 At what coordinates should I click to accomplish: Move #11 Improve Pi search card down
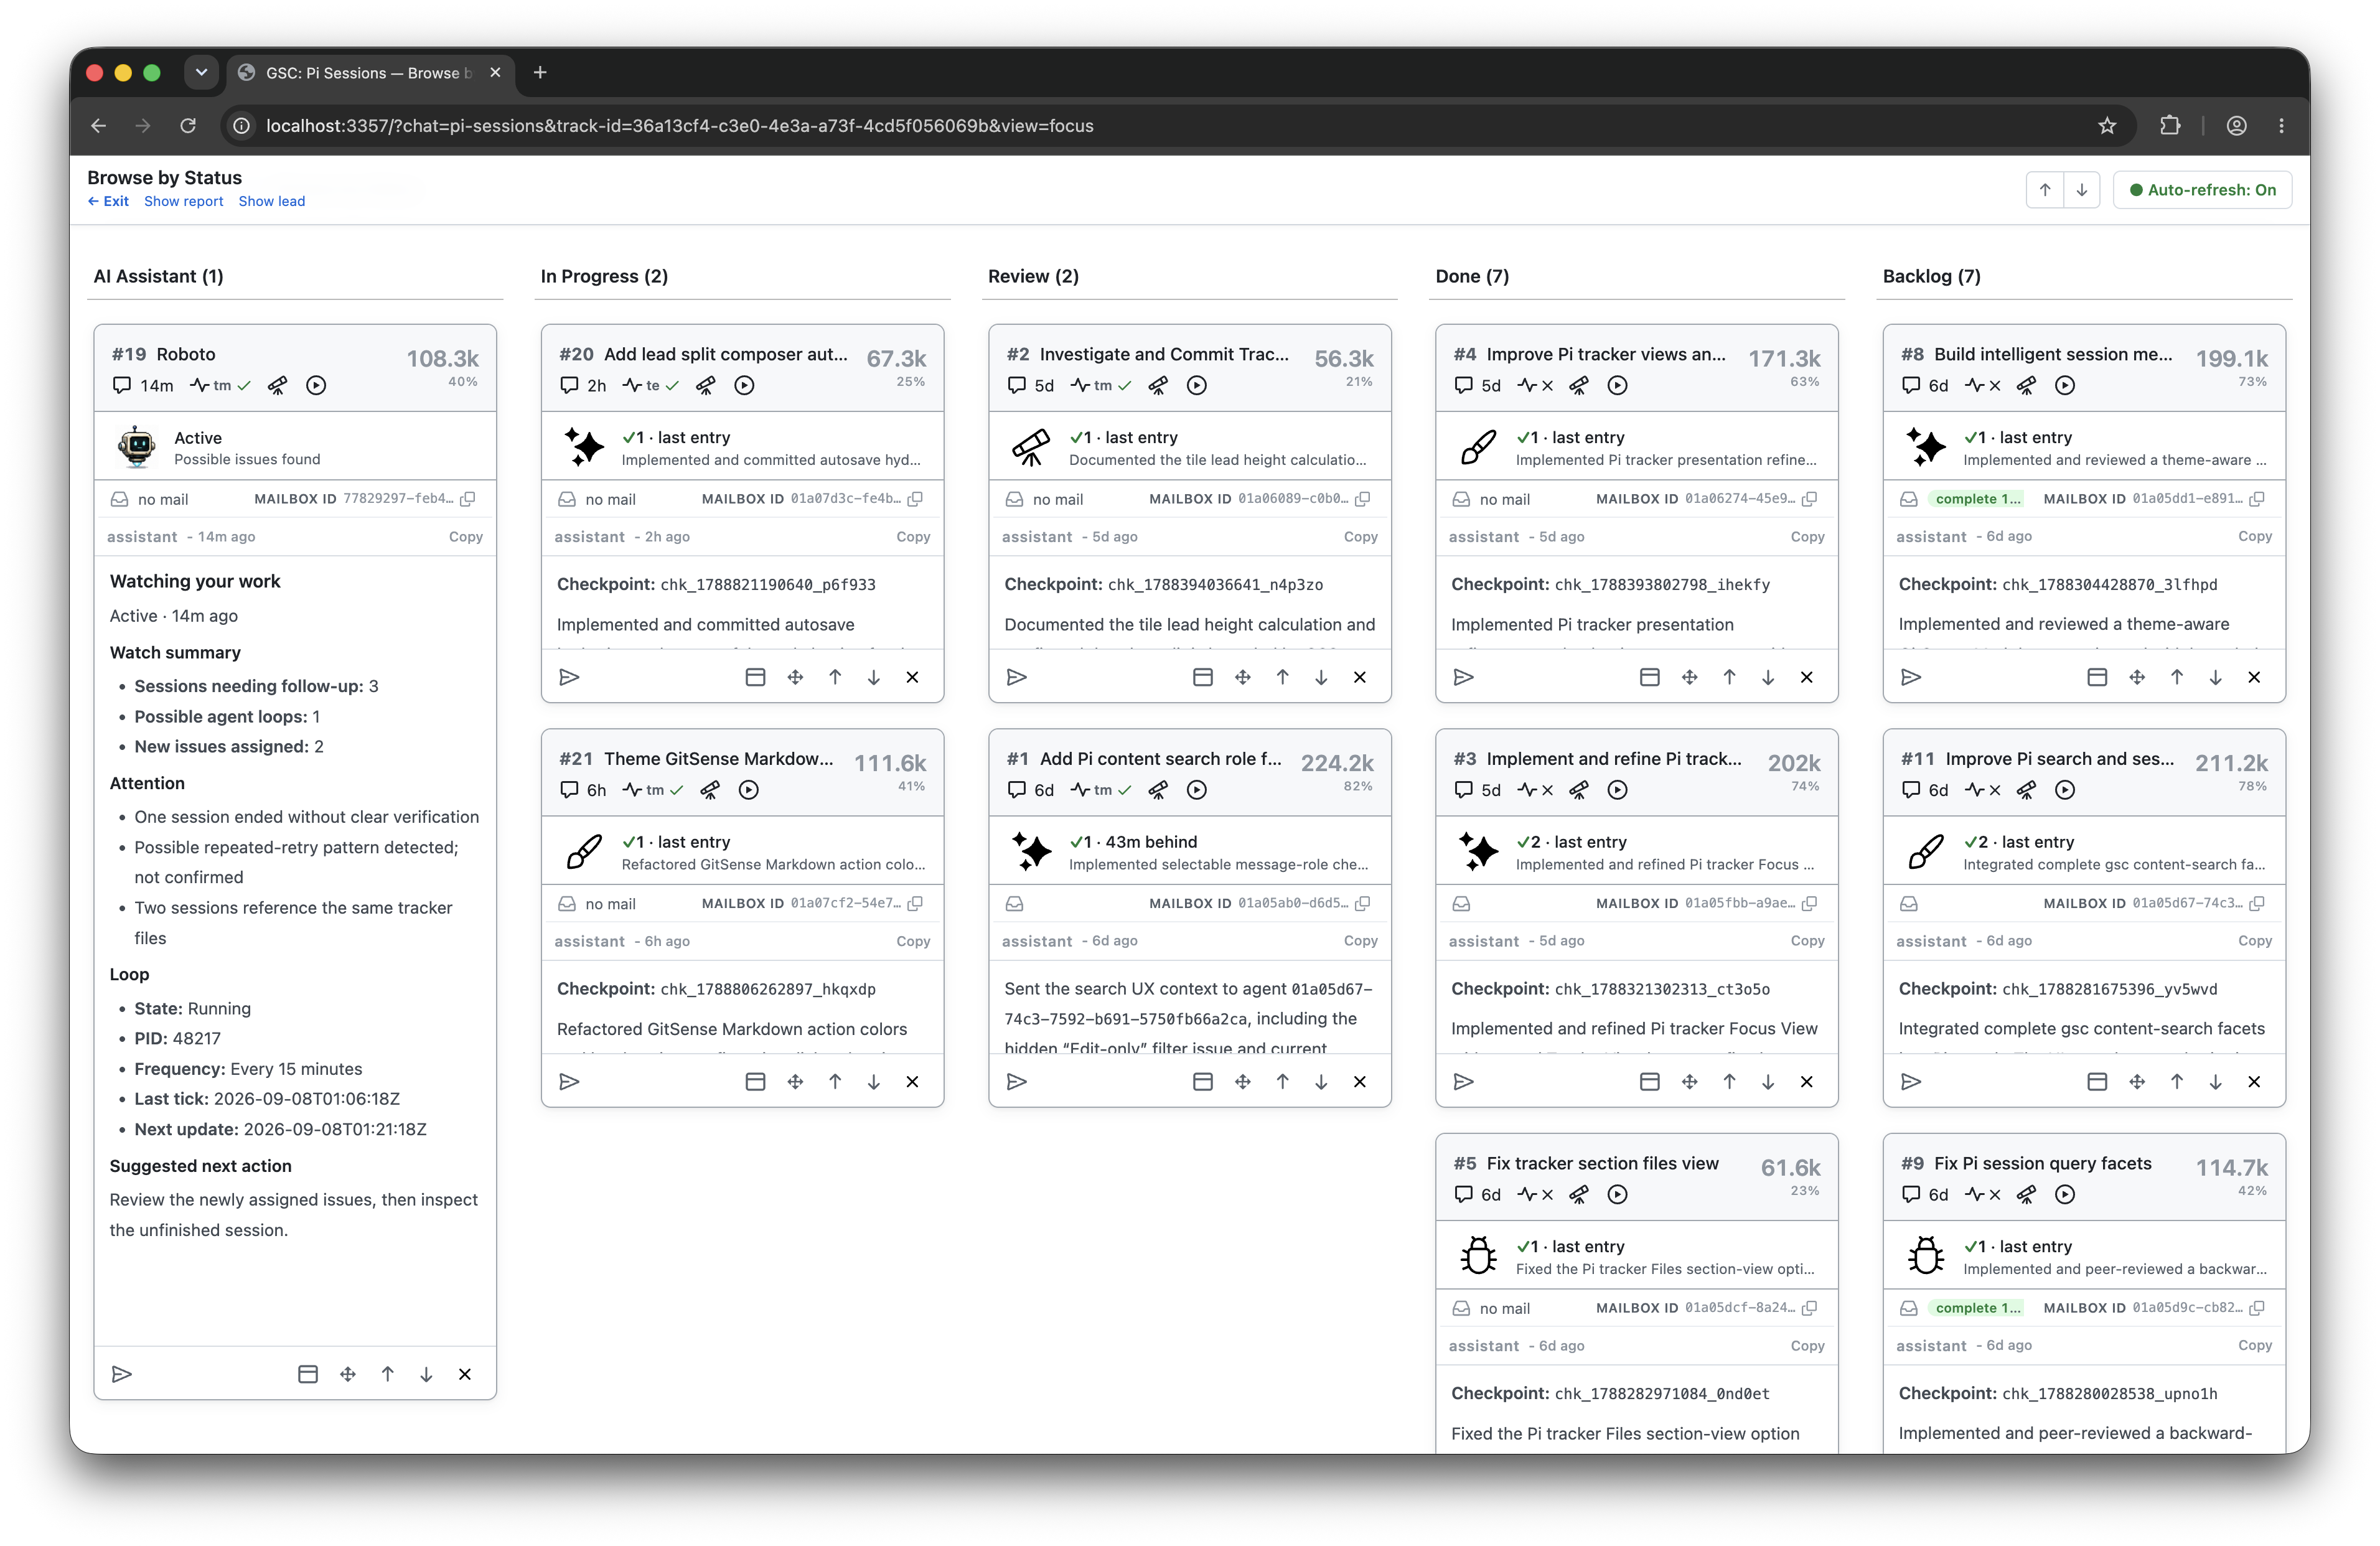point(2216,1081)
